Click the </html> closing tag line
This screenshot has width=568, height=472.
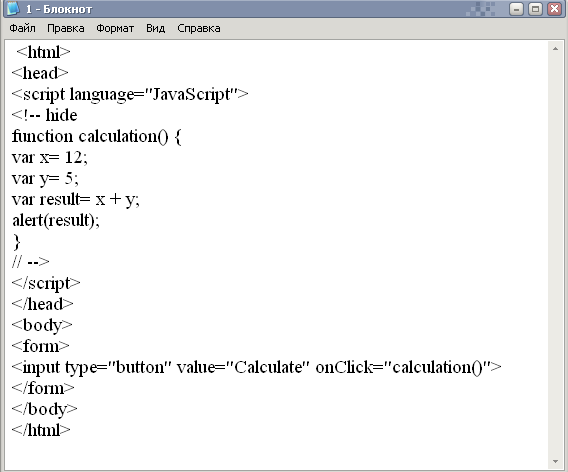click(x=41, y=430)
